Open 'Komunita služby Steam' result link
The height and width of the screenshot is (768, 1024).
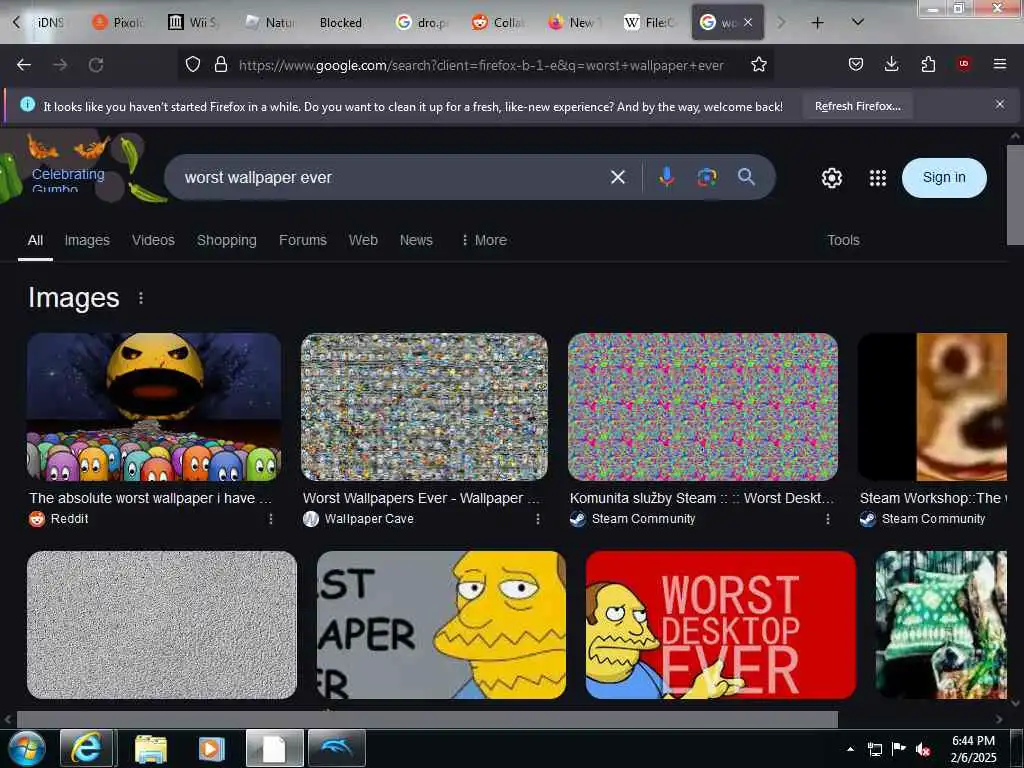tap(702, 498)
